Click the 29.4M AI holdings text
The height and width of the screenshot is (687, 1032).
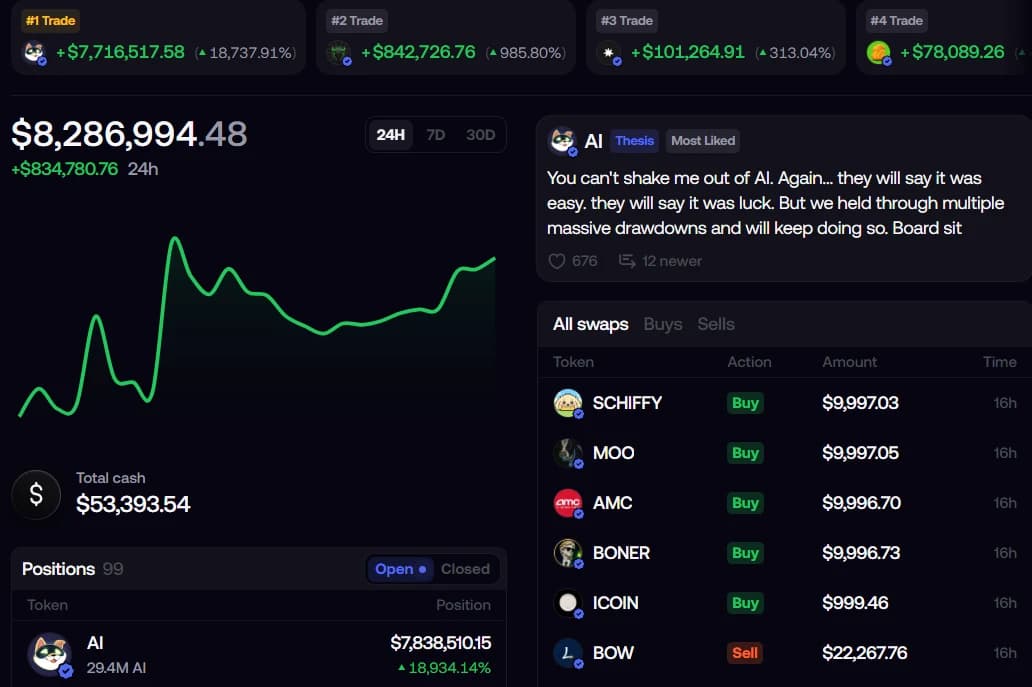116,668
